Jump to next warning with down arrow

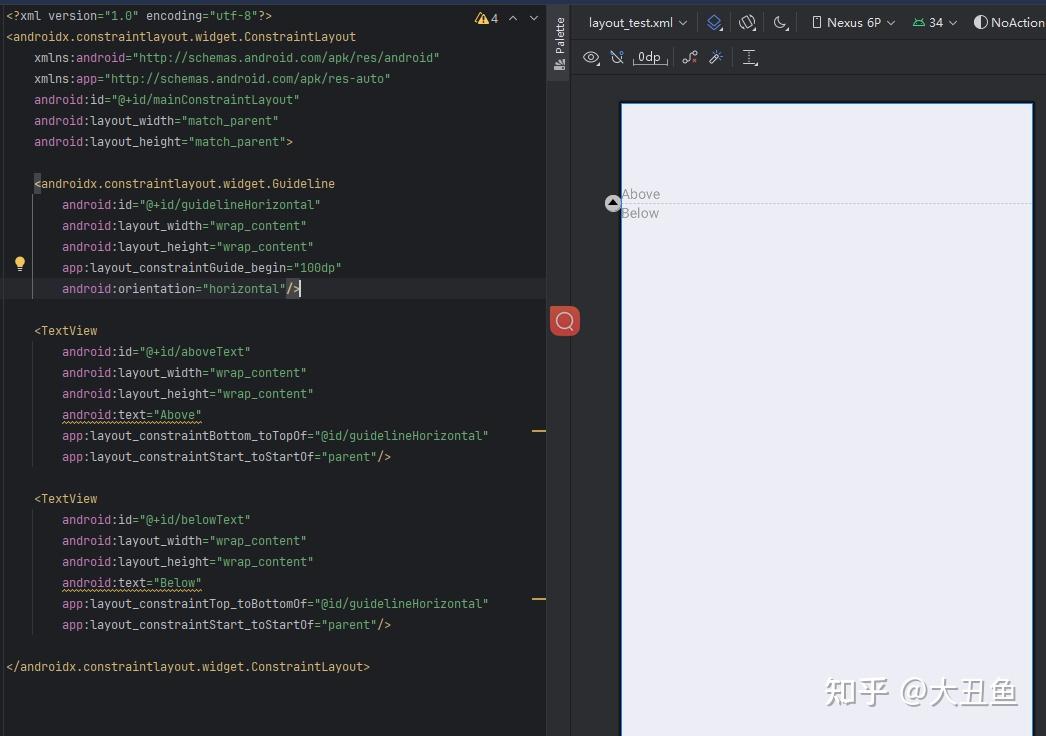tap(533, 17)
